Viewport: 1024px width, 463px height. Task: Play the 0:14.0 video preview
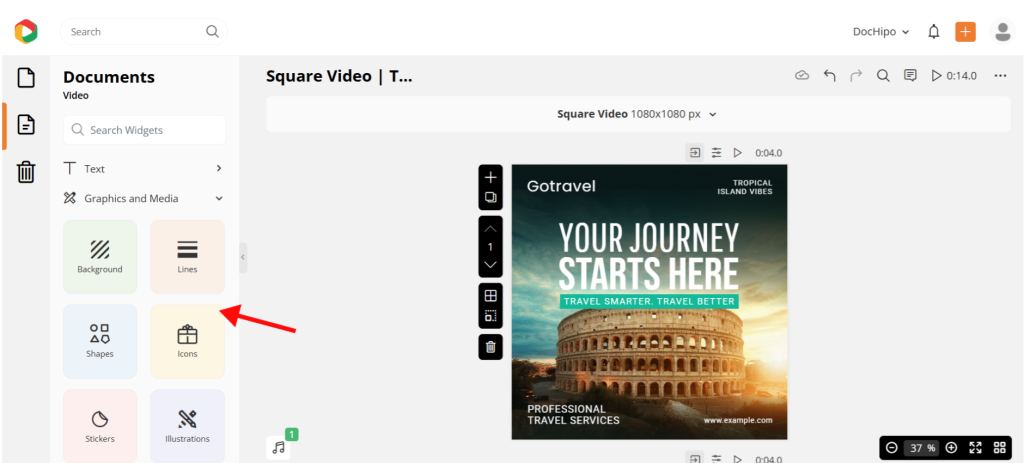click(x=954, y=76)
